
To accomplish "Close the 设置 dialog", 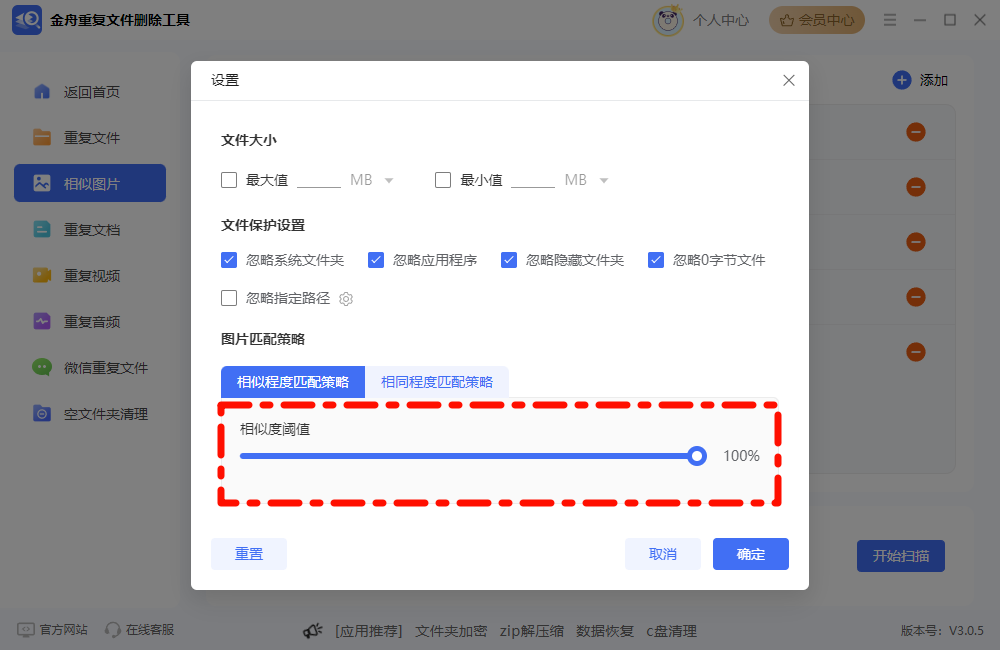I will coord(789,80).
